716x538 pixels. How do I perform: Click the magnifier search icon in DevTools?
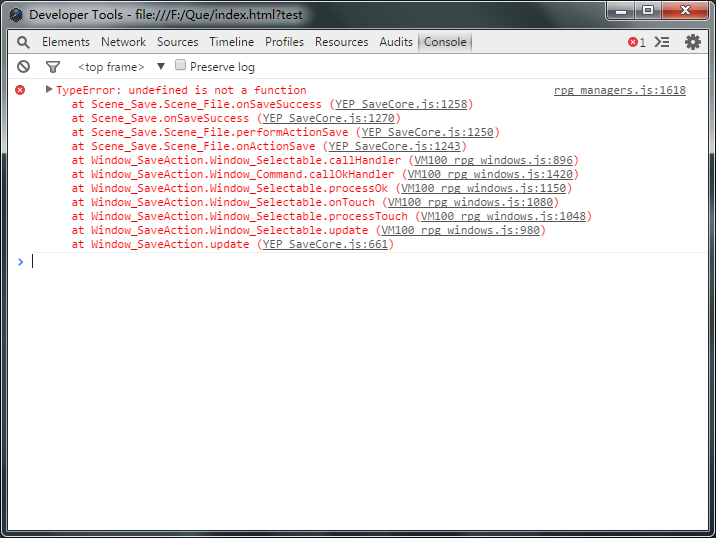pyautogui.click(x=23, y=42)
